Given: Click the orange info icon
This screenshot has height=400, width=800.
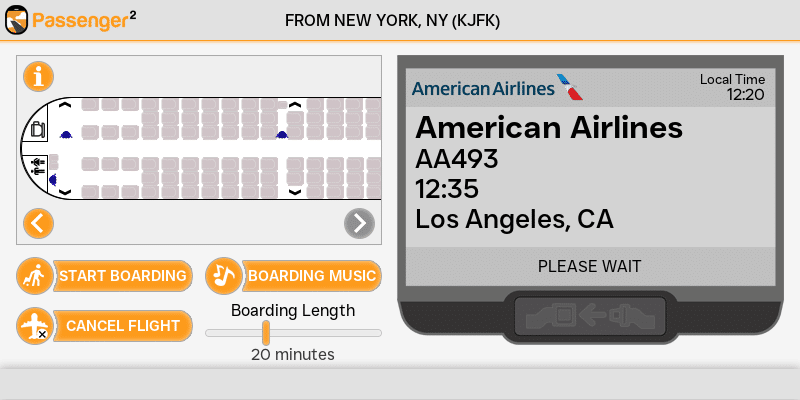Looking at the screenshot, I should tap(38, 75).
